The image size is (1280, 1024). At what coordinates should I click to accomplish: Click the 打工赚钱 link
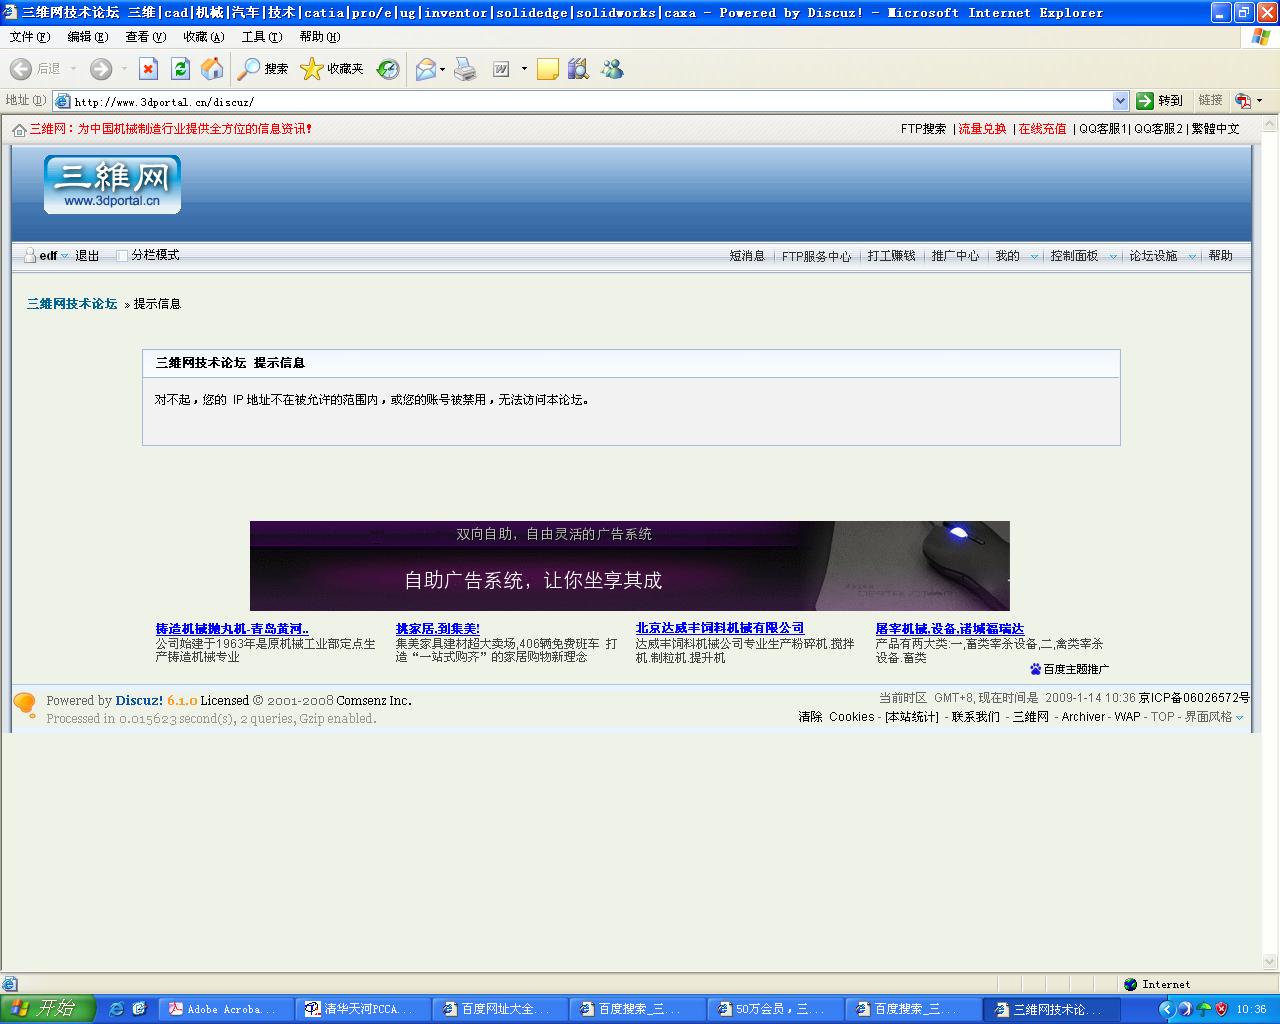(x=891, y=256)
